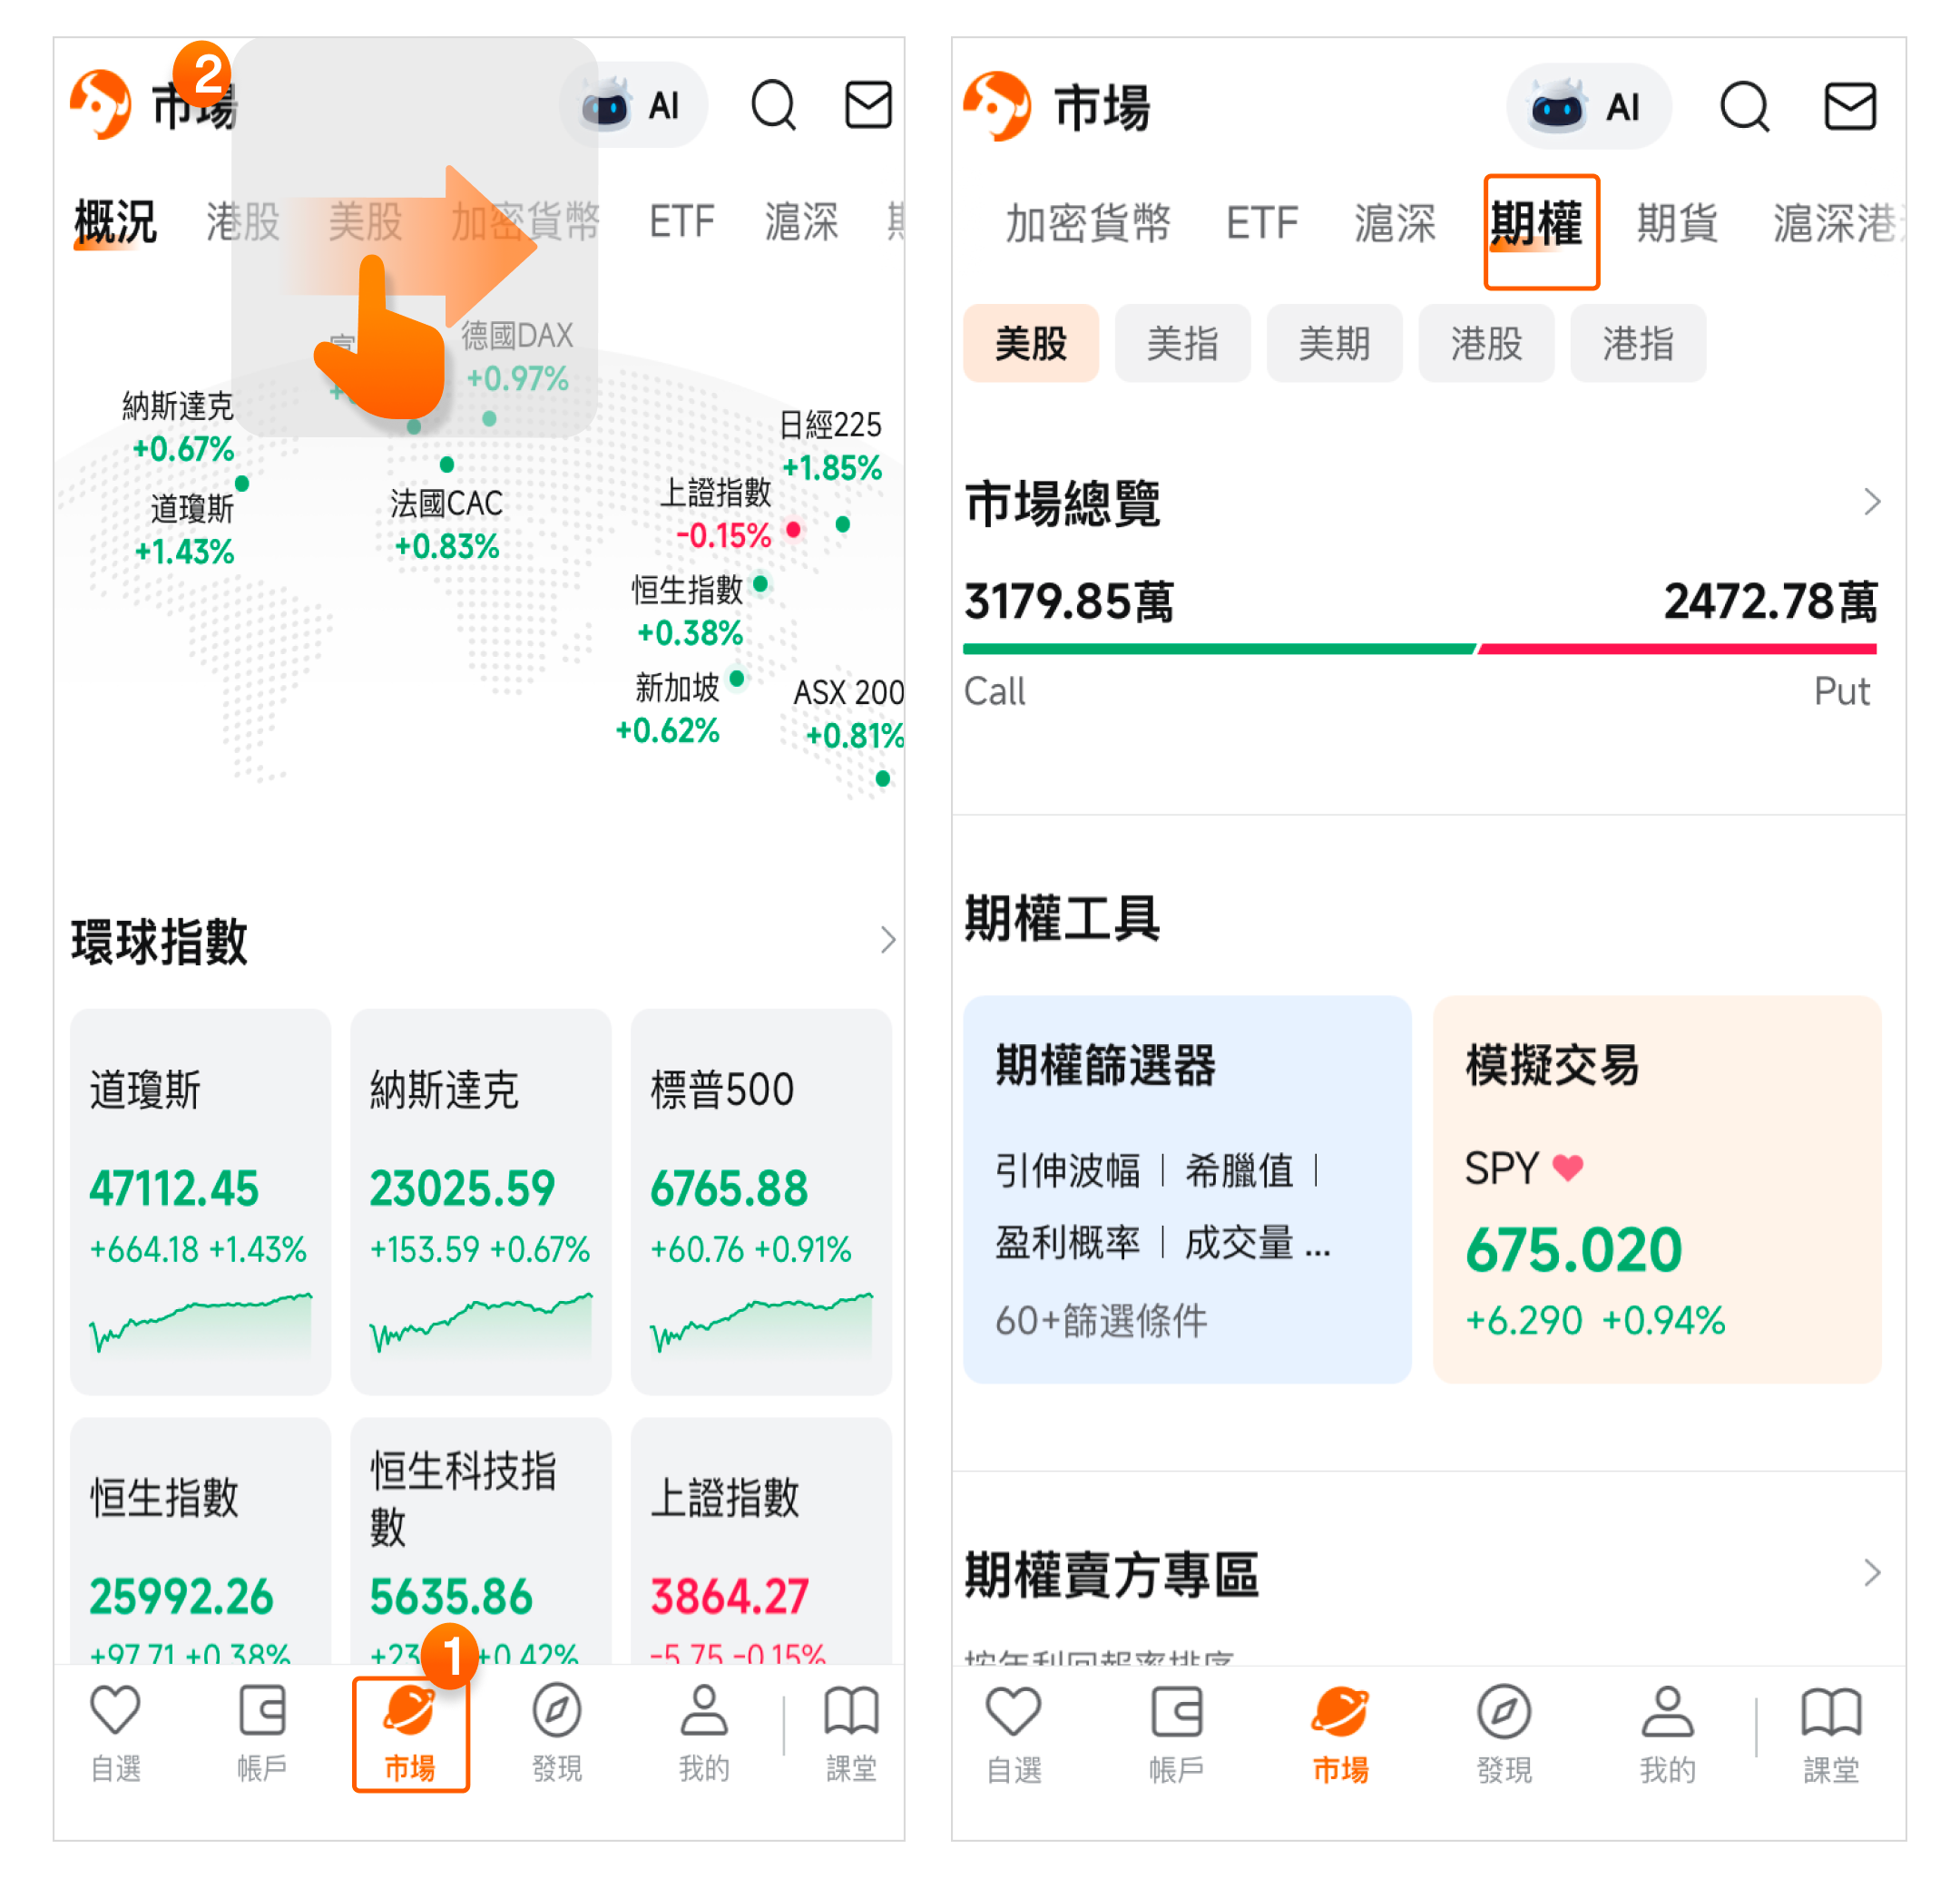Select the 美股 filter chip

click(1030, 344)
